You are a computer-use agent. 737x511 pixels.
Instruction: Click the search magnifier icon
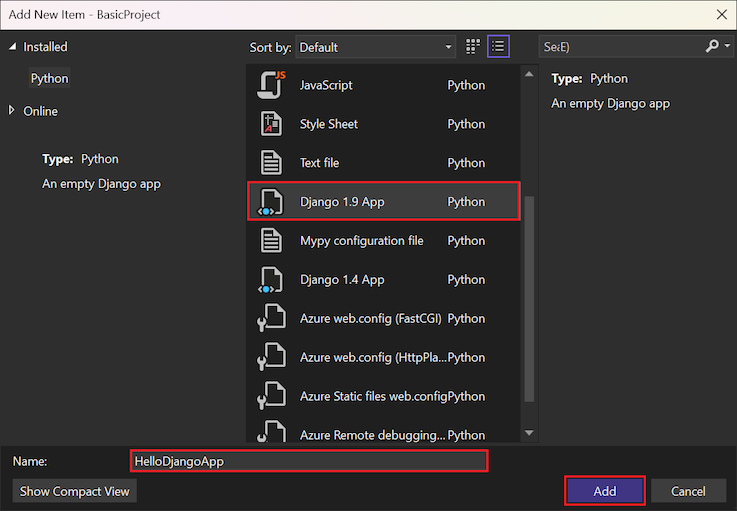click(712, 46)
